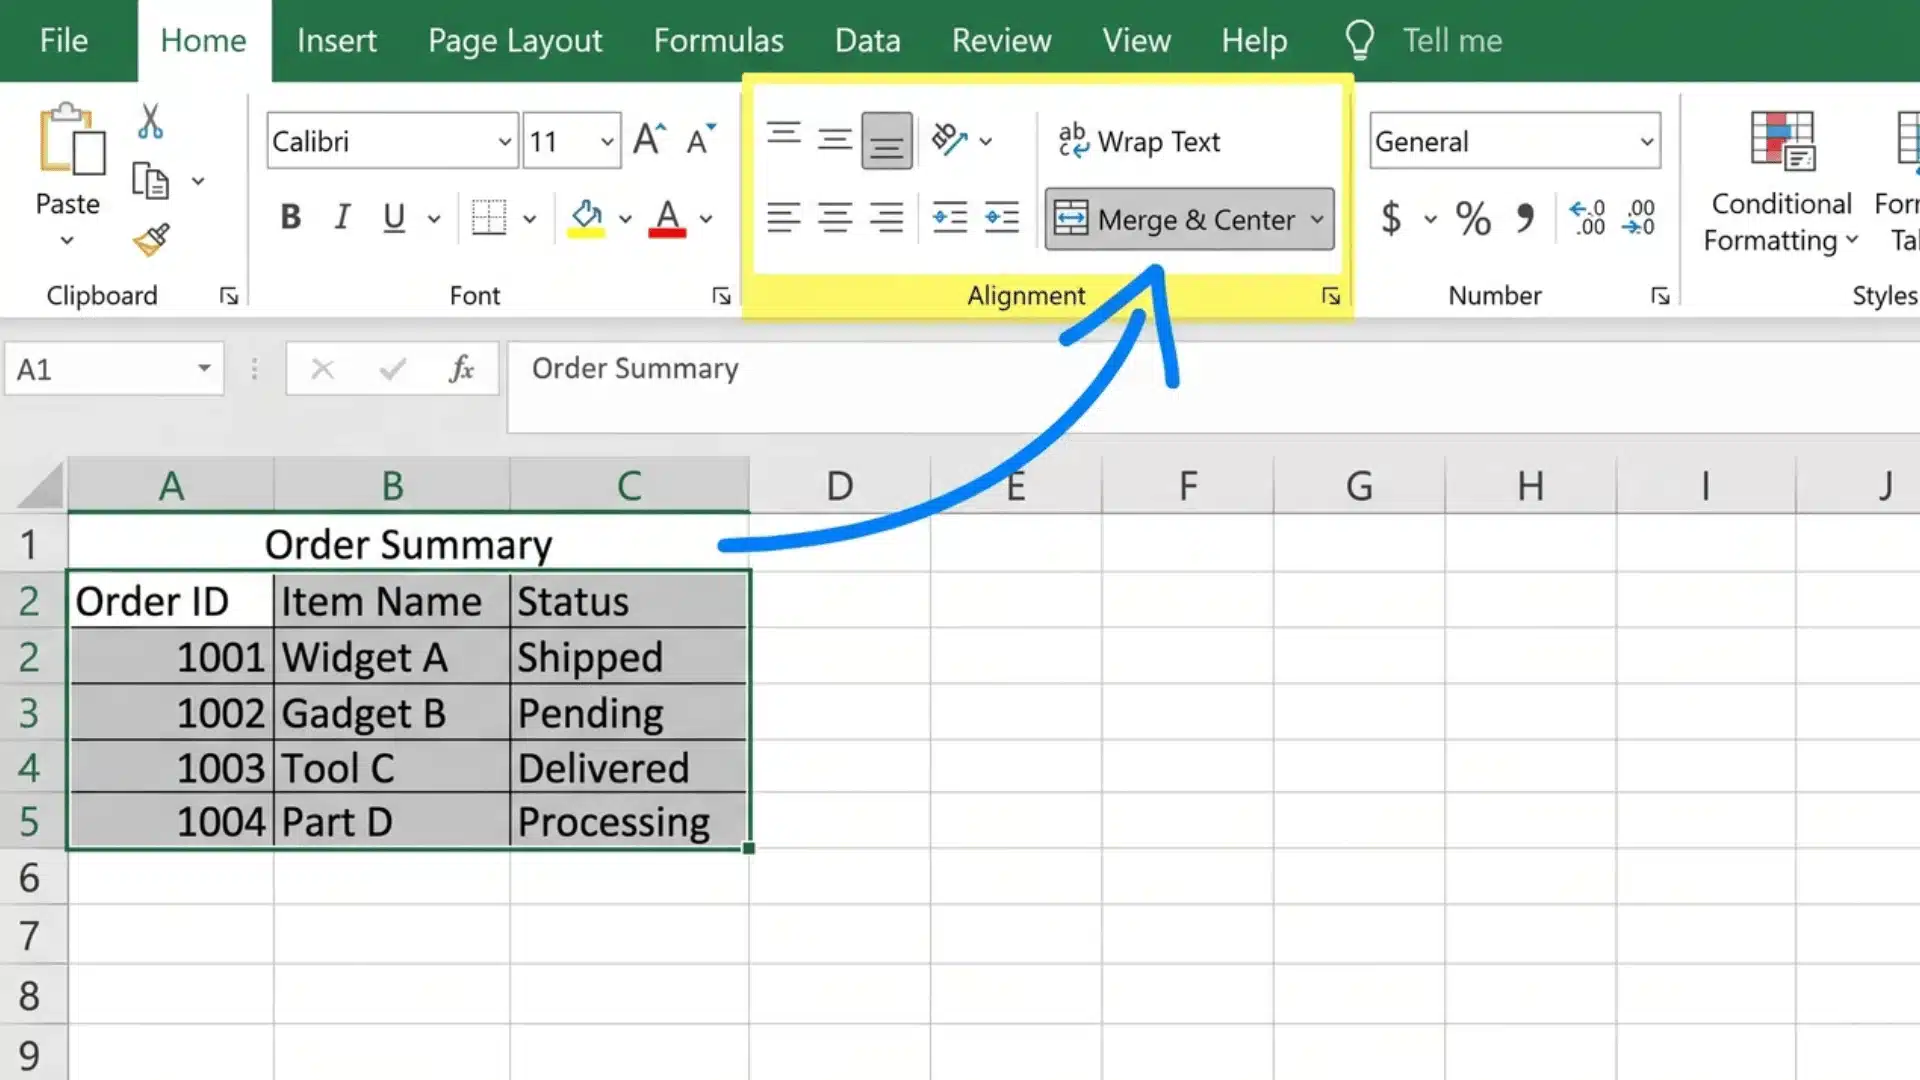Toggle Bold formatting
The image size is (1920, 1080).
pos(290,217)
